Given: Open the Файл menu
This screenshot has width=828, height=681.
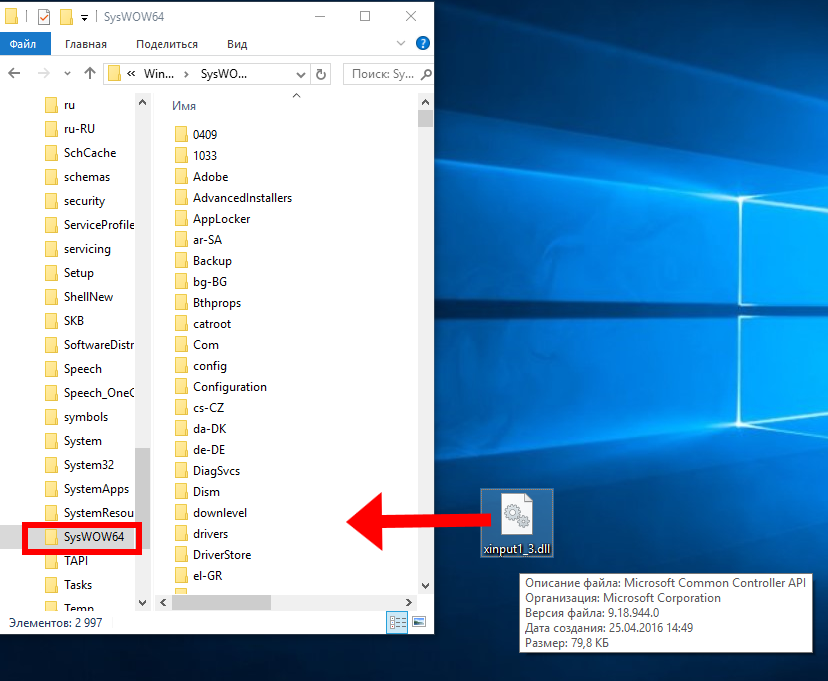Looking at the screenshot, I should pyautogui.click(x=23, y=44).
